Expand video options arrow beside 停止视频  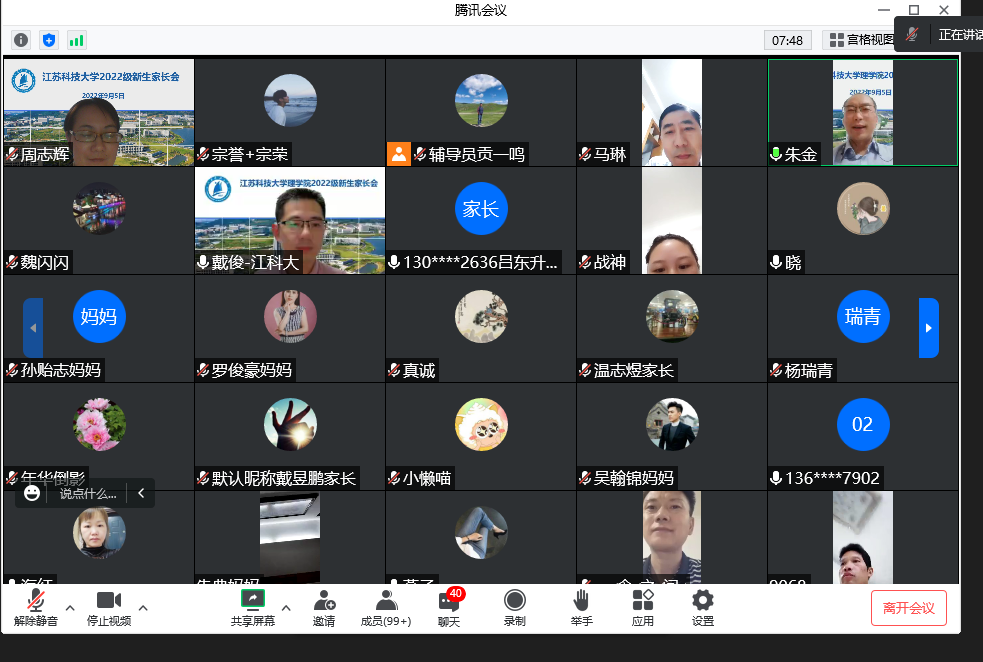[x=143, y=607]
